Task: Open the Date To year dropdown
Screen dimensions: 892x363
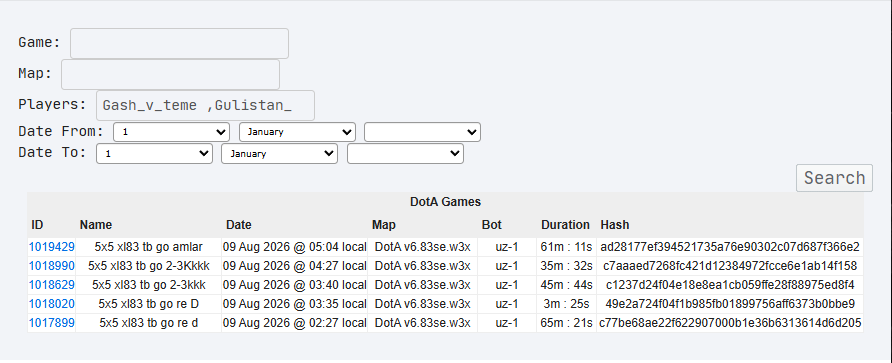Action: [406, 154]
